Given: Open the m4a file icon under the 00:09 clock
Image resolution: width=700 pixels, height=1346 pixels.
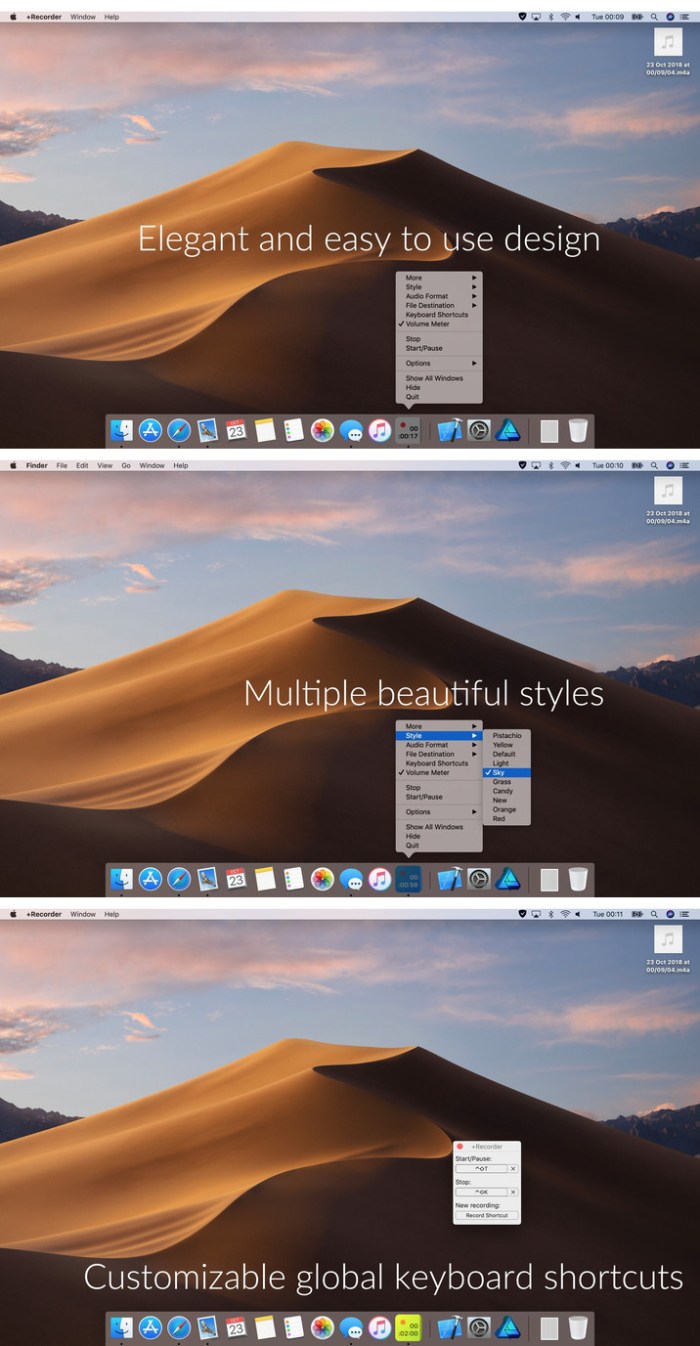Looking at the screenshot, I should point(668,42).
